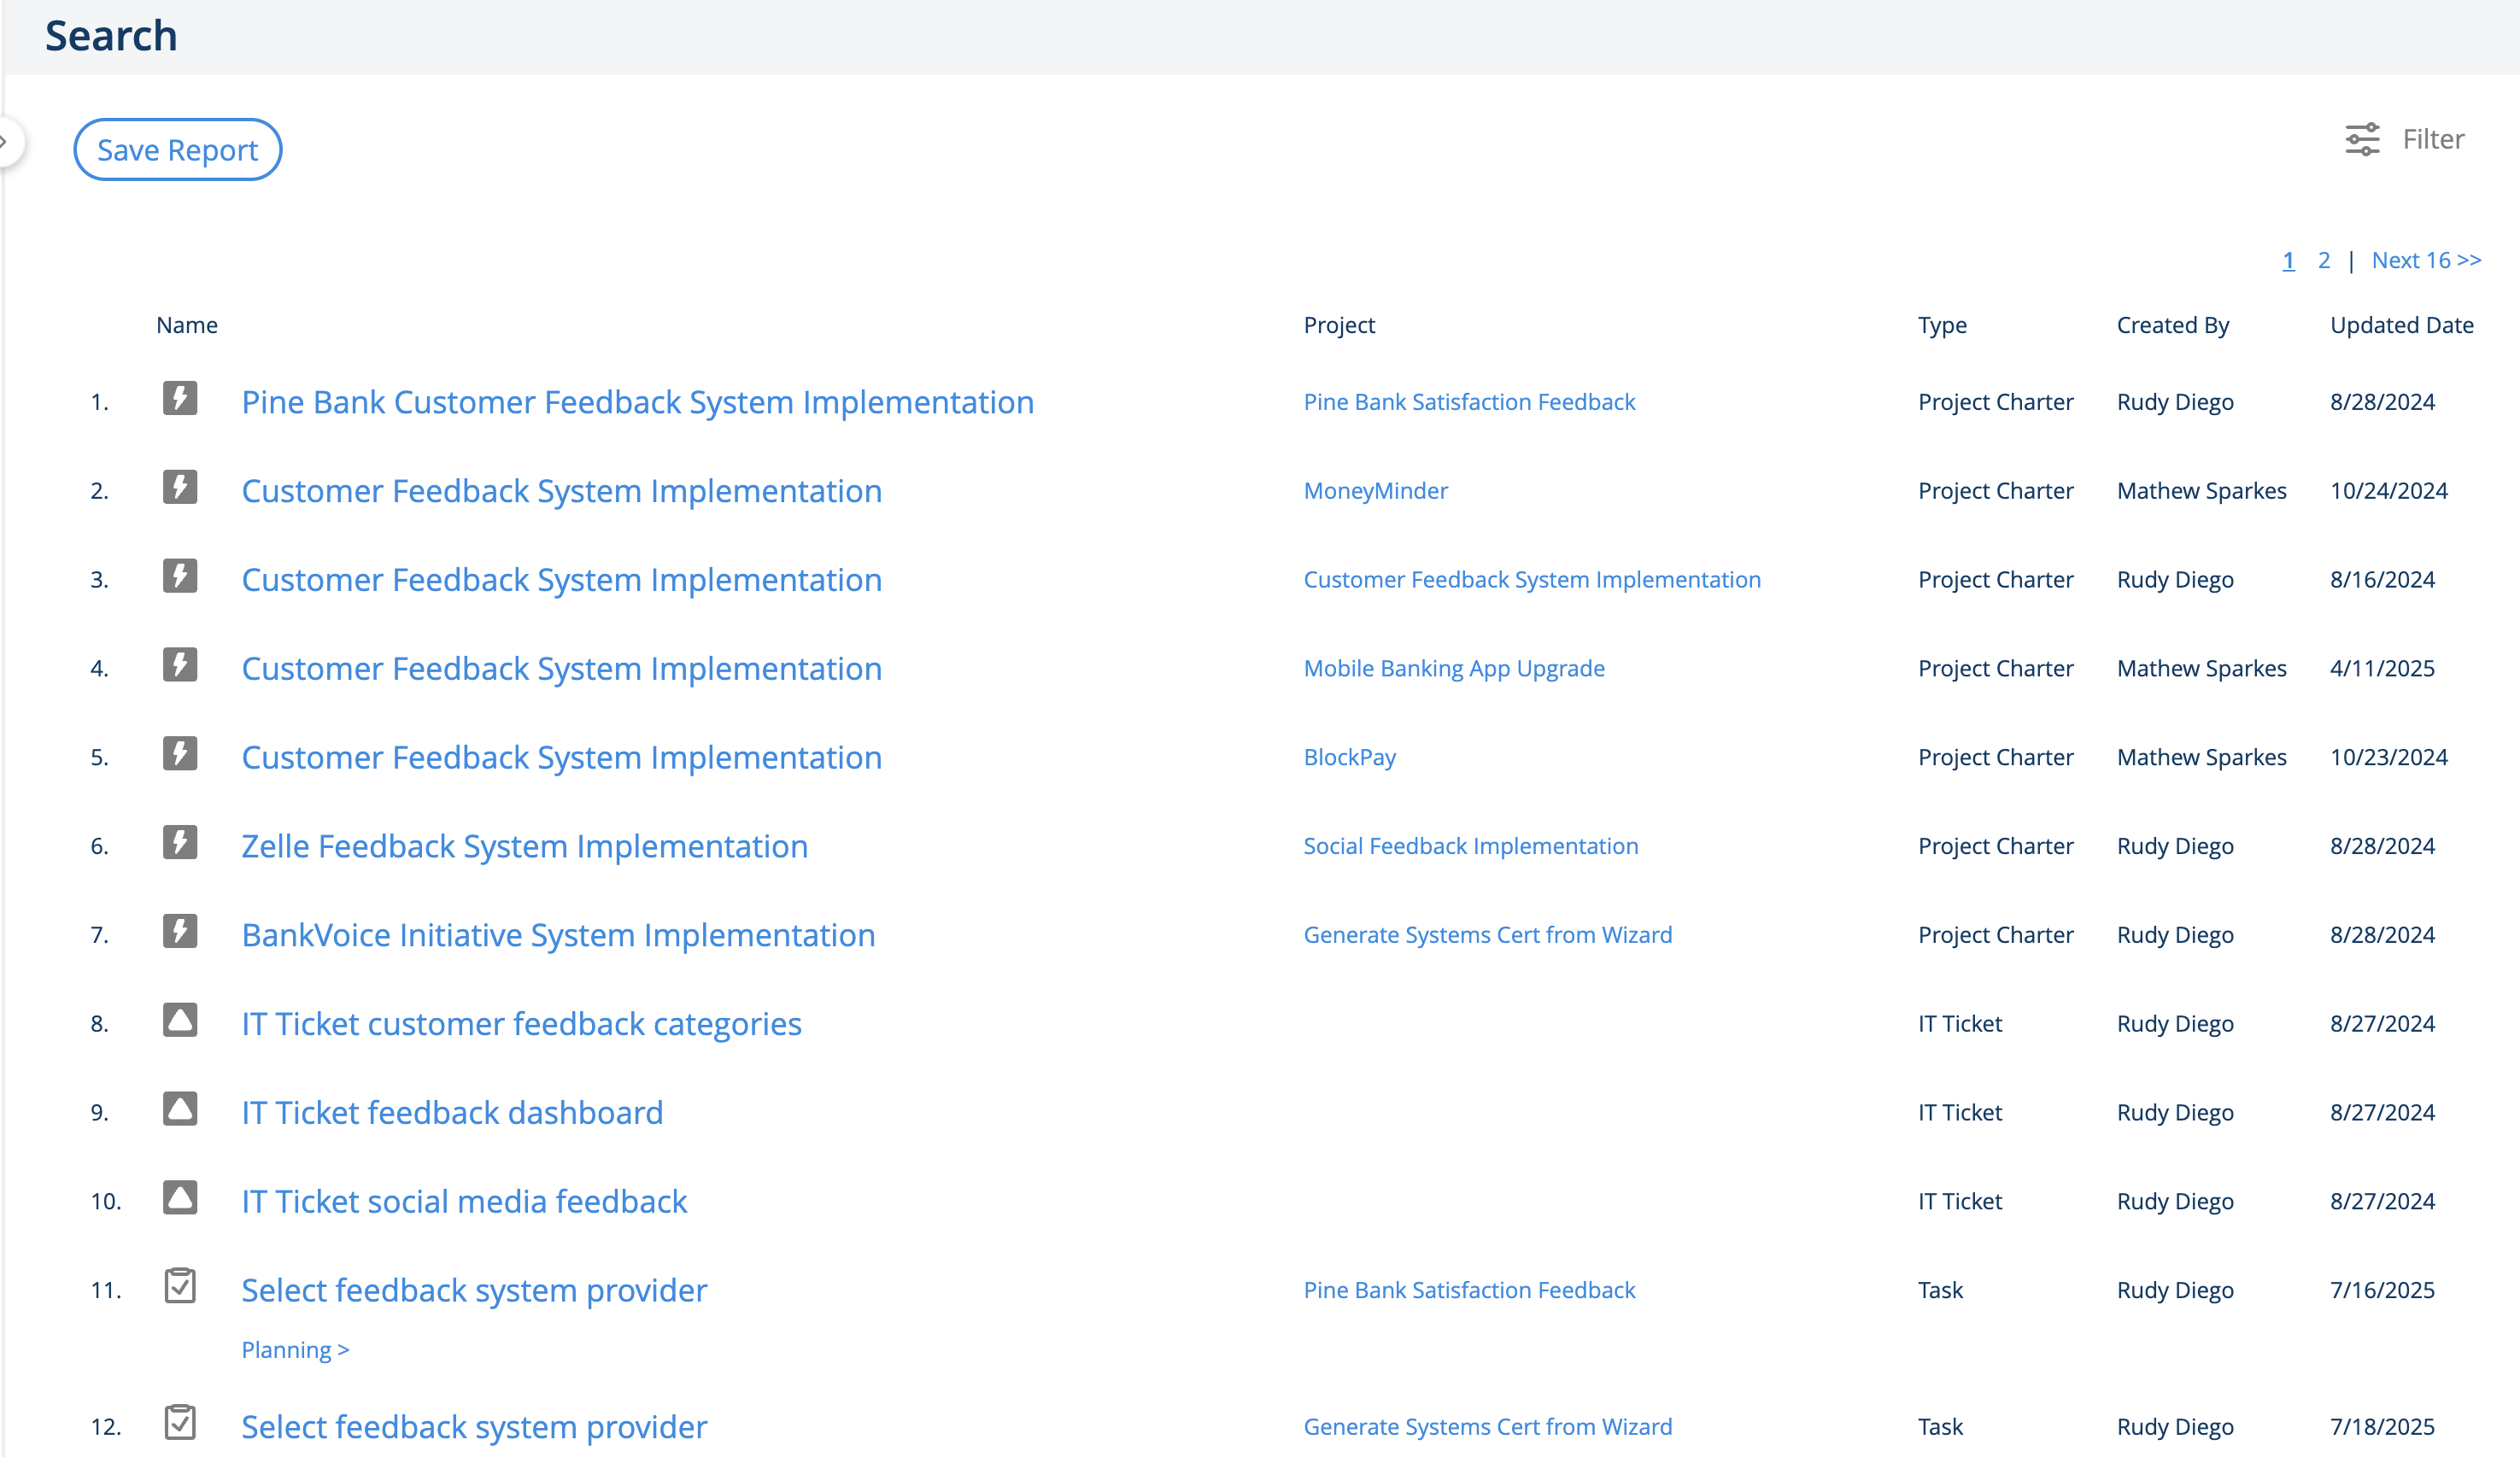Click the icon beside BankVoice Initiative System Implementation

[180, 932]
